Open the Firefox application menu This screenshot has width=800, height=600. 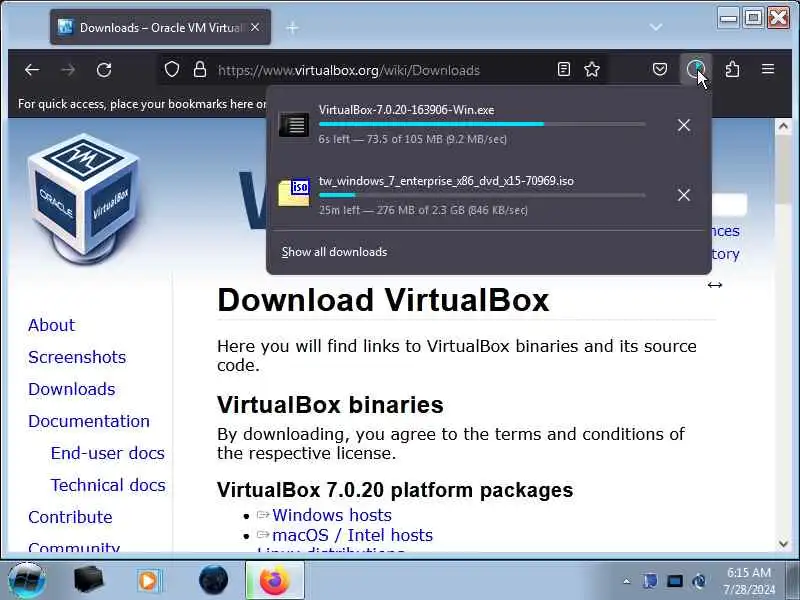click(768, 69)
